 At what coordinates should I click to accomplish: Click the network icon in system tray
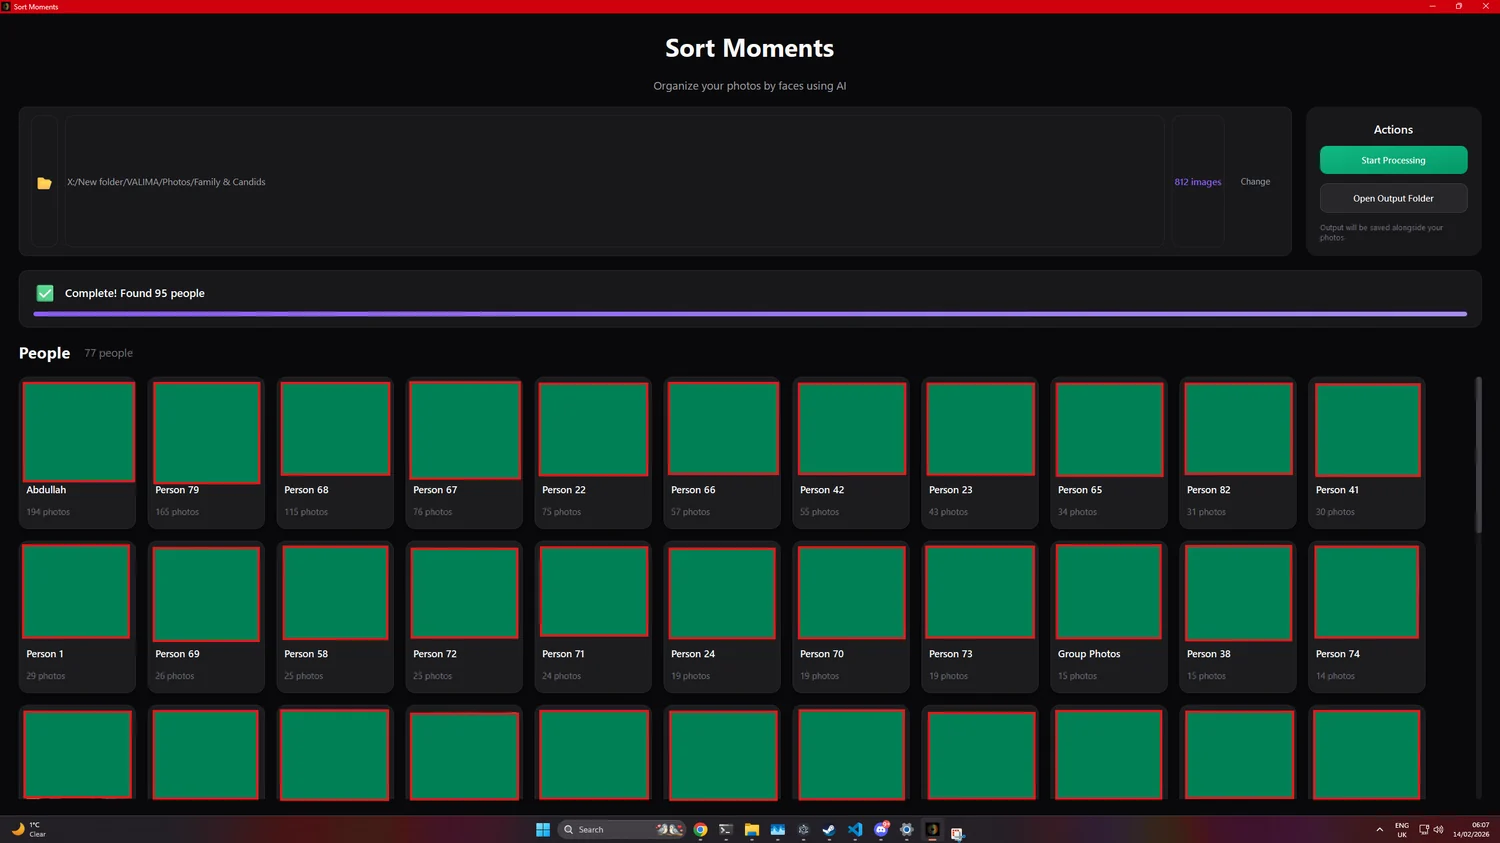pyautogui.click(x=1424, y=830)
